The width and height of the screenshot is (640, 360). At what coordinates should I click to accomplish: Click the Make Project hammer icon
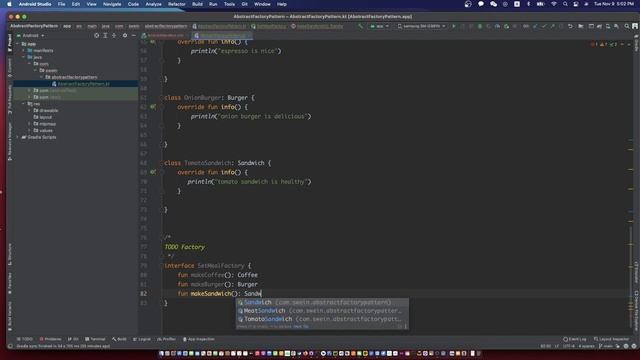coord(360,26)
